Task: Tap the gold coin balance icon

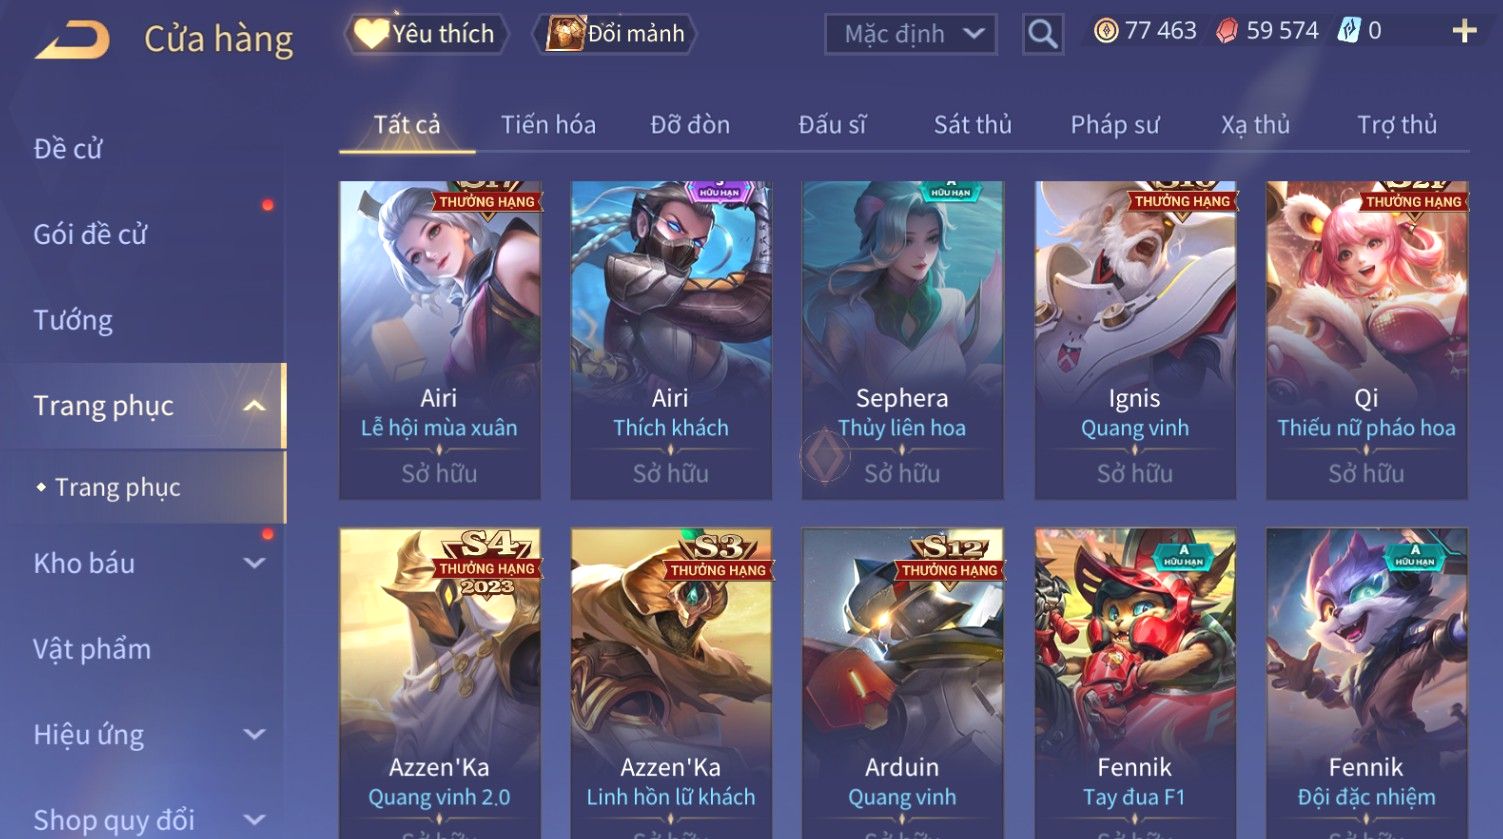Action: 1106,32
